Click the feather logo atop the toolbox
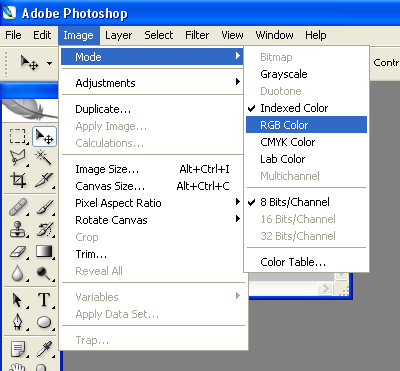Screen dimensions: 400x371 point(30,109)
